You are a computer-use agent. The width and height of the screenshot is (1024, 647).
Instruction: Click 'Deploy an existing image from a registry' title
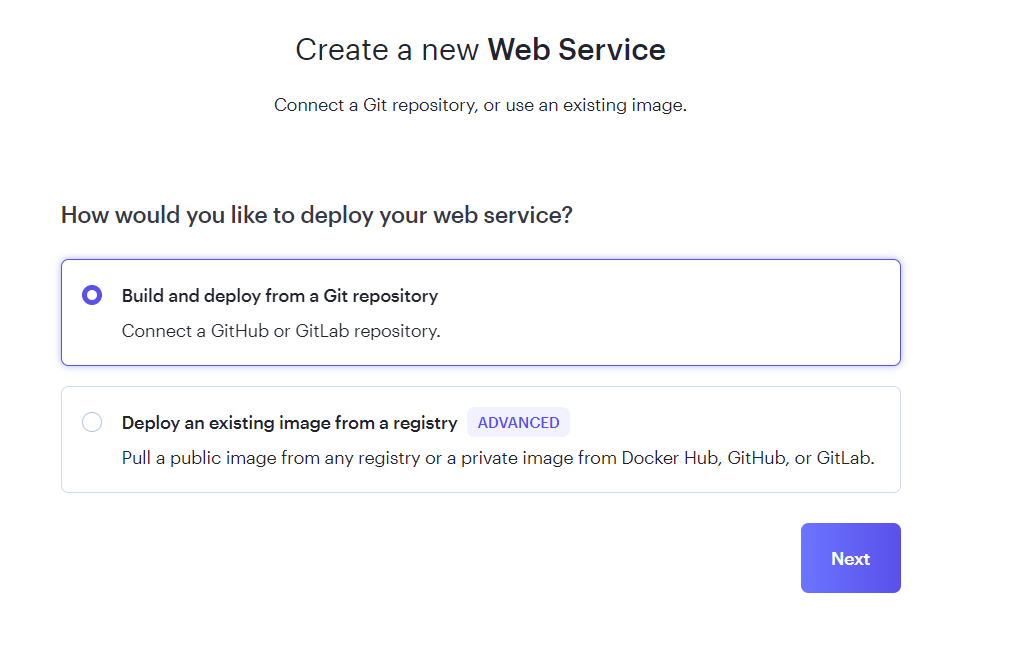(x=289, y=423)
